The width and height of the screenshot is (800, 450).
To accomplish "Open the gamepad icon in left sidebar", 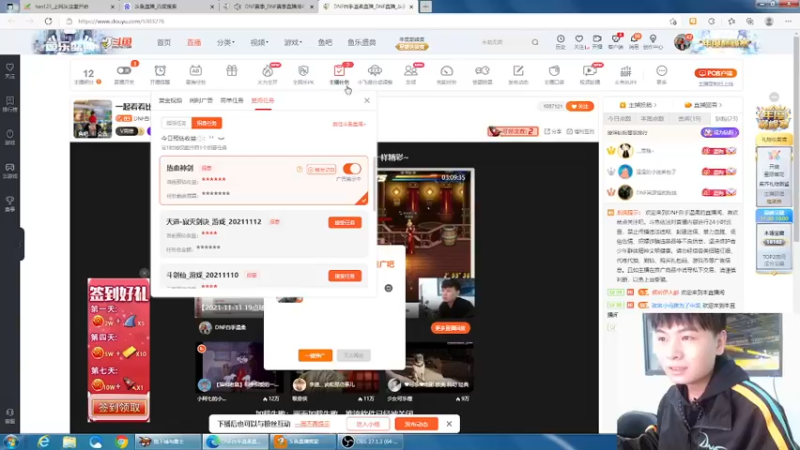I will pyautogui.click(x=10, y=167).
